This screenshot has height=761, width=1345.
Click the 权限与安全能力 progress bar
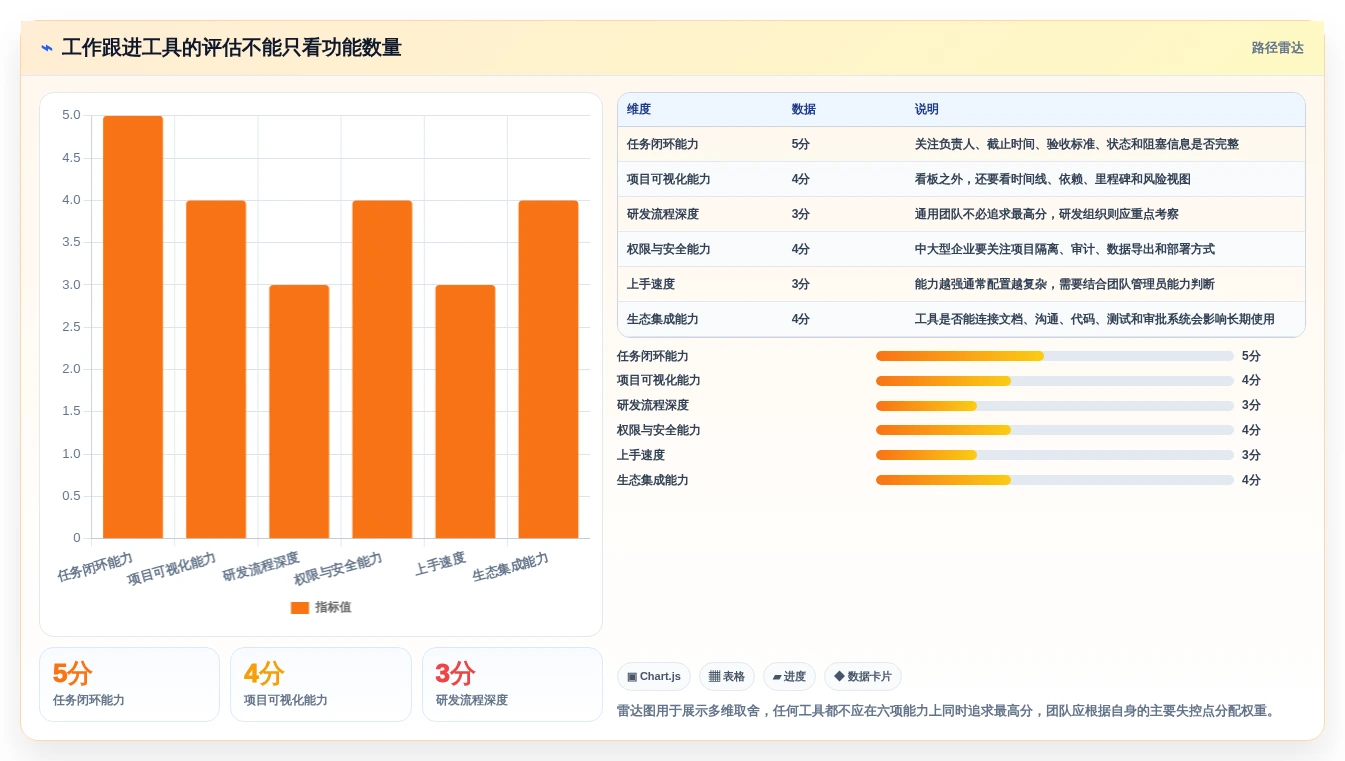click(1054, 430)
